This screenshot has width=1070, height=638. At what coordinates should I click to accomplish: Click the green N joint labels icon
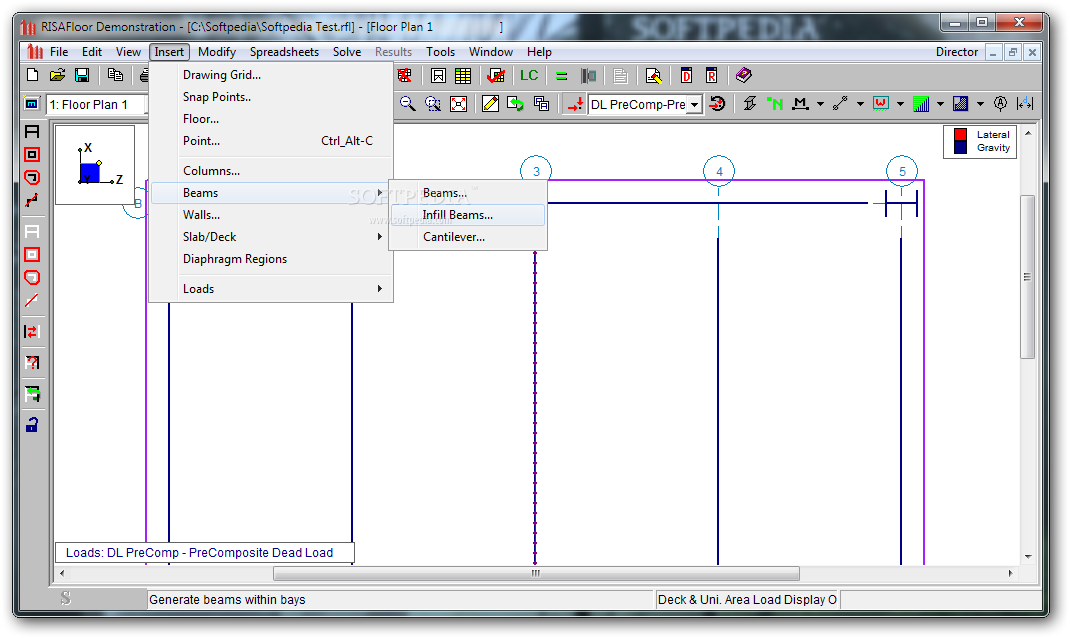tap(775, 104)
